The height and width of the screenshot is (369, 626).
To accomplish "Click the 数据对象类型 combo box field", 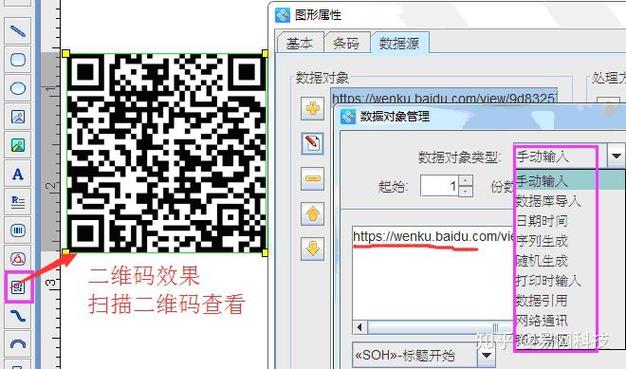I will click(560, 156).
